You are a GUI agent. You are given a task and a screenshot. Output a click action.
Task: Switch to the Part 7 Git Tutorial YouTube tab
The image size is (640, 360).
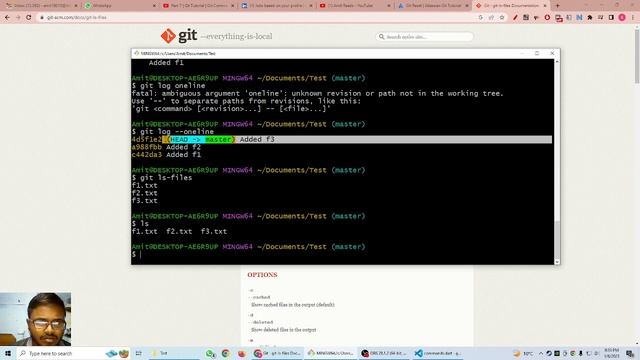tap(198, 6)
